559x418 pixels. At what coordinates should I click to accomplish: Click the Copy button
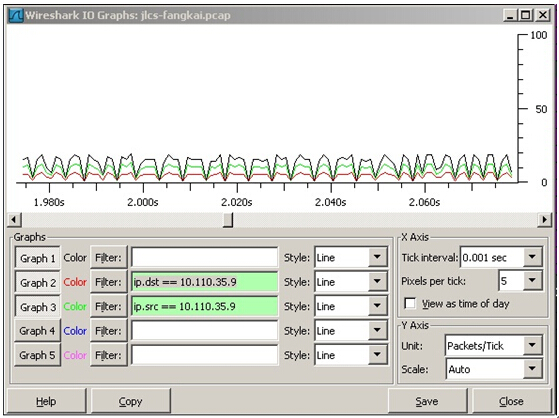[130, 402]
